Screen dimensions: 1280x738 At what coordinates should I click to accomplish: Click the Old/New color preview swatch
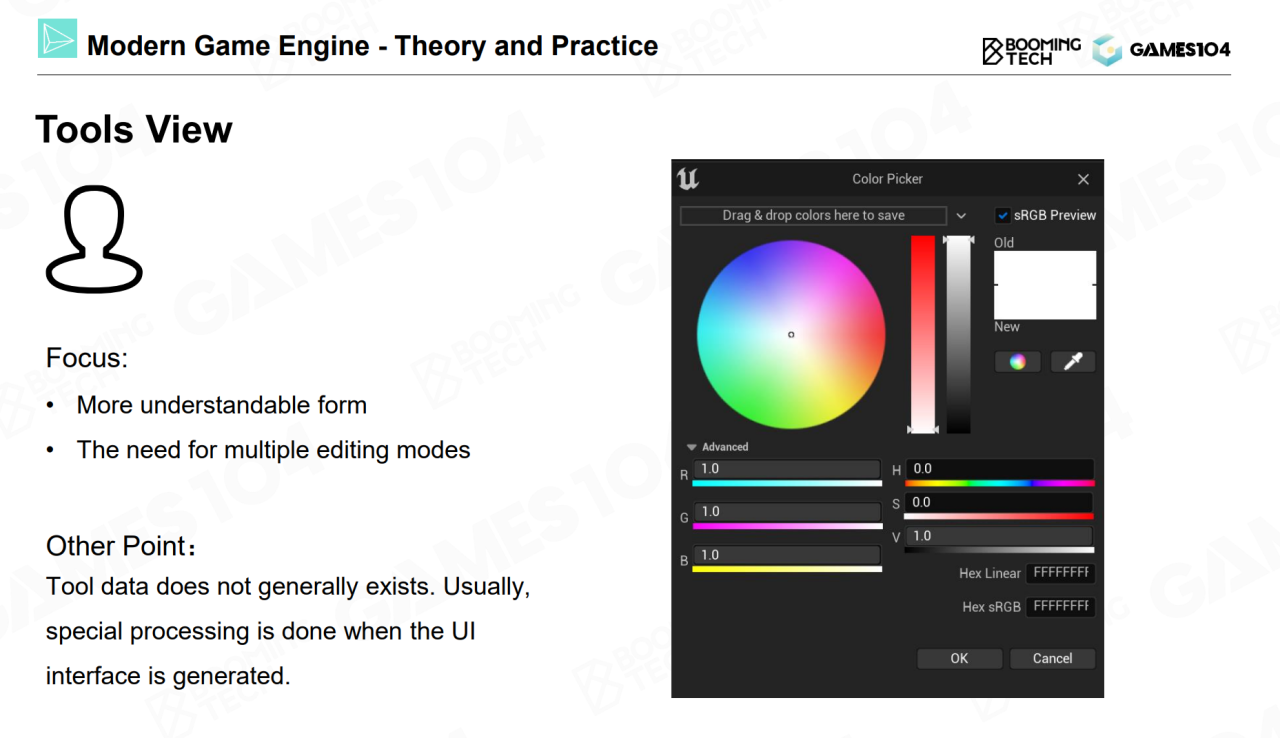pos(1045,285)
